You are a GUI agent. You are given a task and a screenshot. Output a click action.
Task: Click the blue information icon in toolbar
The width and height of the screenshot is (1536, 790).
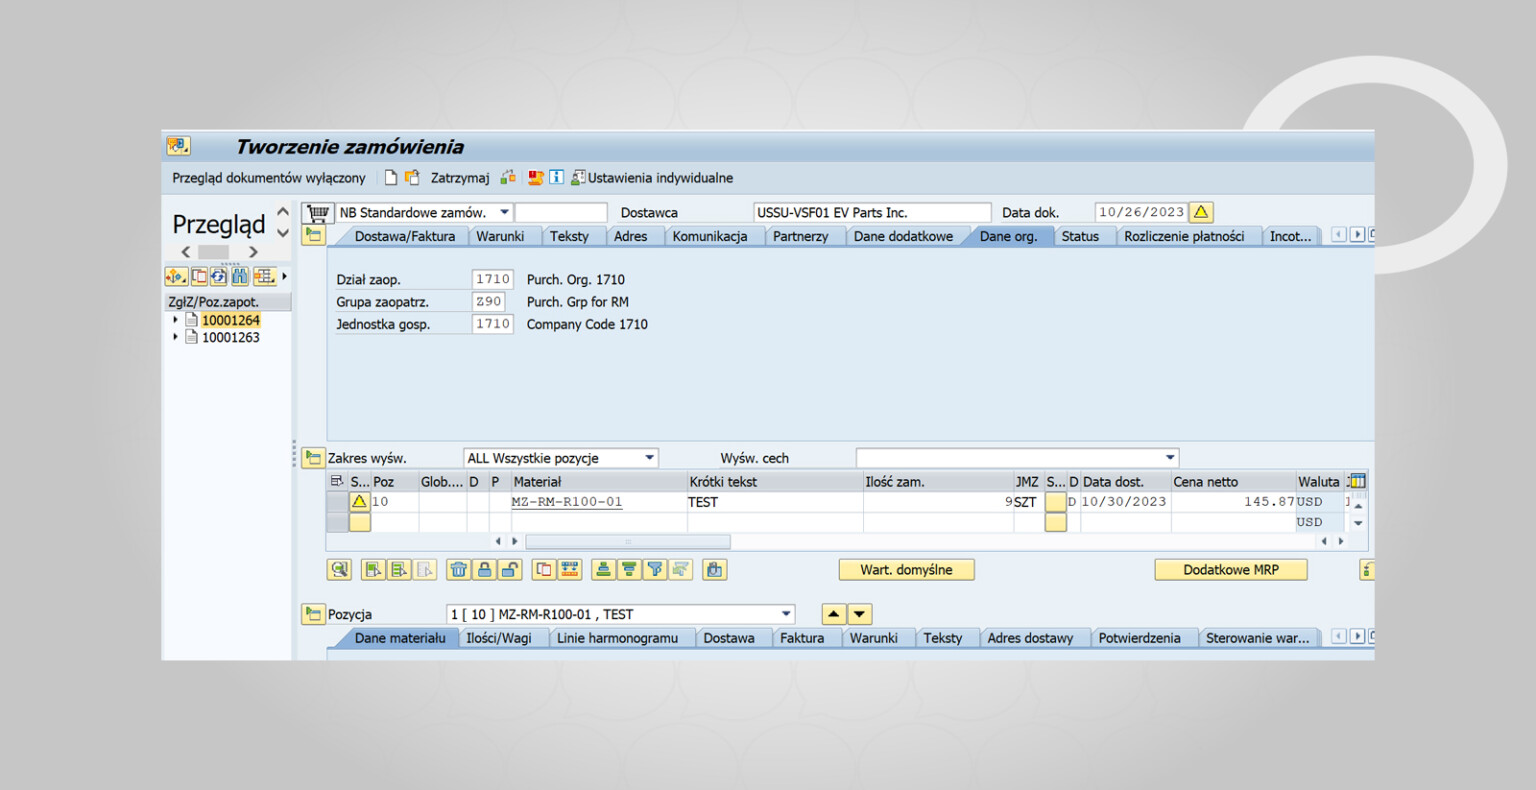pyautogui.click(x=557, y=178)
